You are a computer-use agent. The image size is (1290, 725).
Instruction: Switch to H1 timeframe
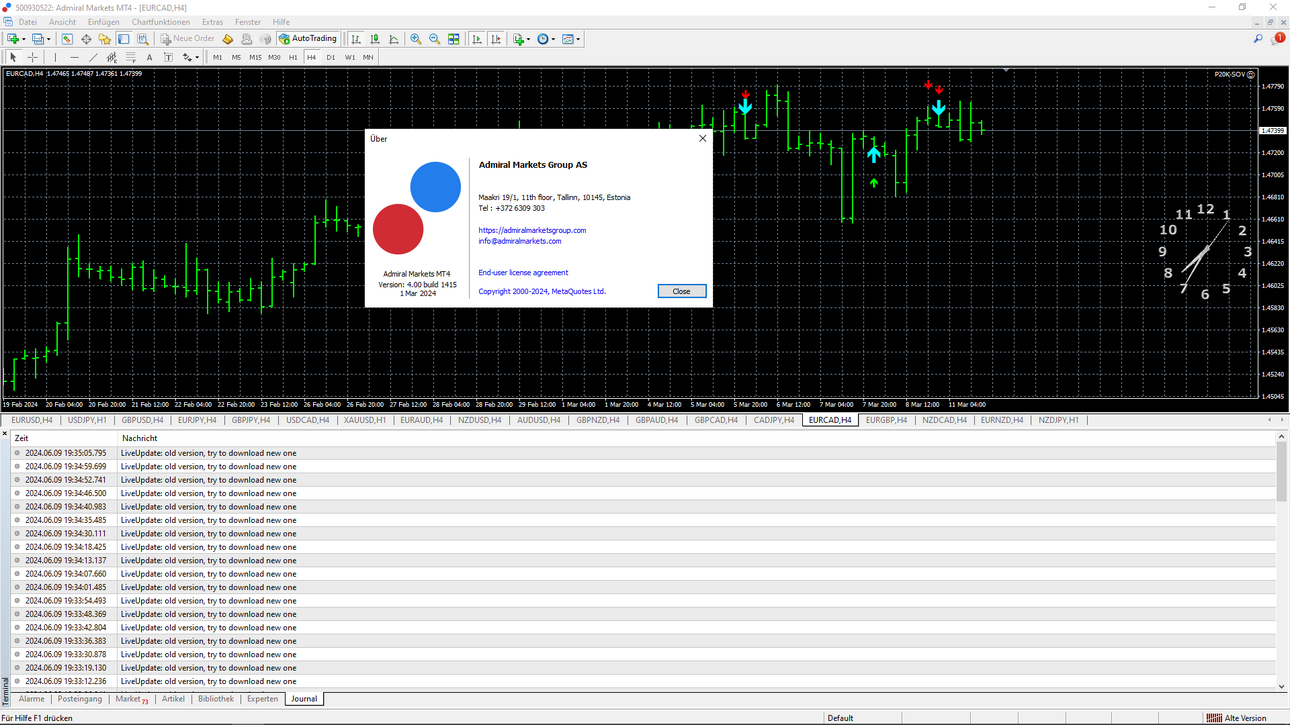[293, 57]
